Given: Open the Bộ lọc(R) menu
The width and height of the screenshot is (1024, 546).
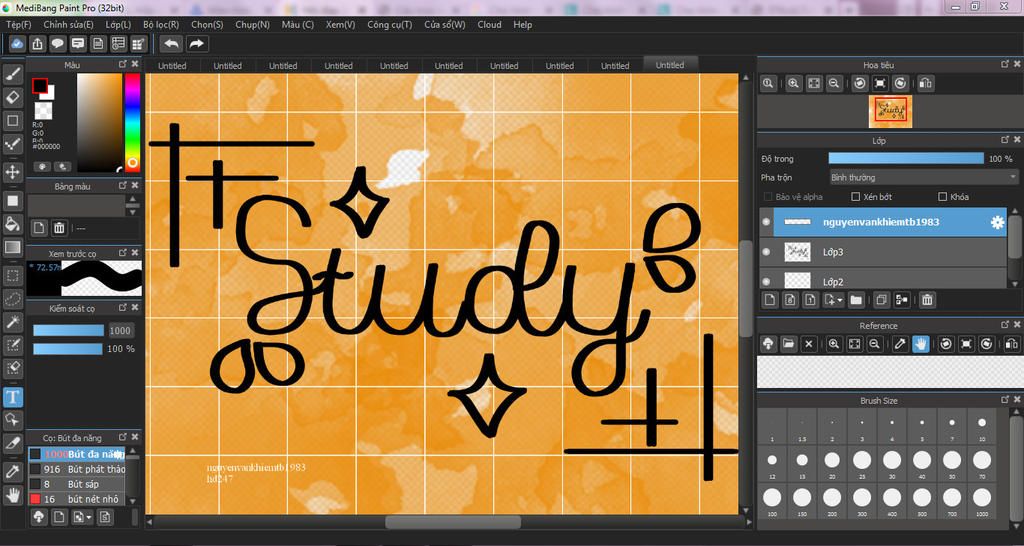Looking at the screenshot, I should pos(161,24).
